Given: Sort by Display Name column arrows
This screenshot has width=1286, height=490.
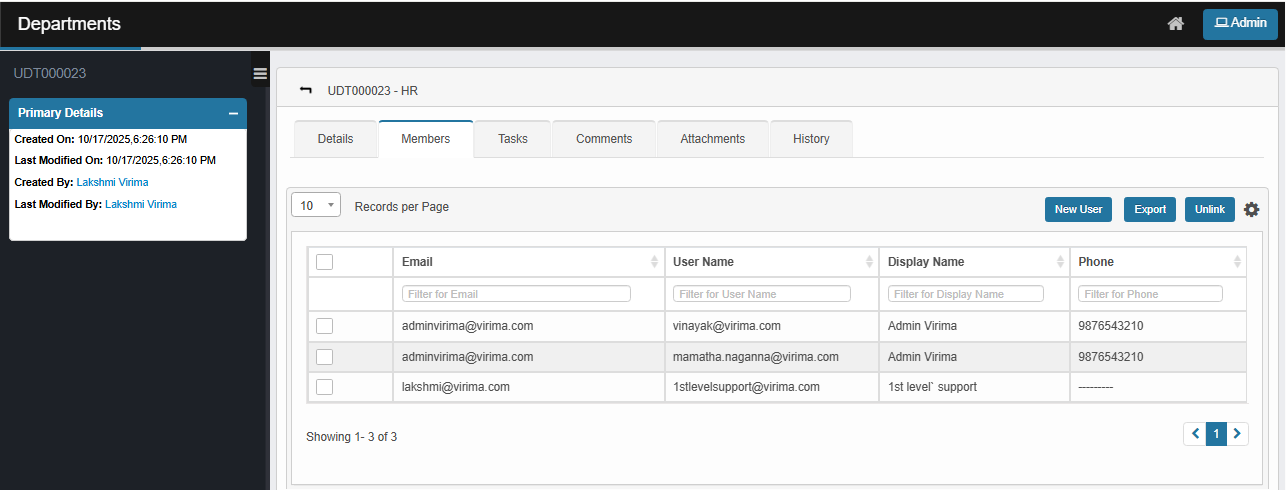Looking at the screenshot, I should pos(1060,262).
